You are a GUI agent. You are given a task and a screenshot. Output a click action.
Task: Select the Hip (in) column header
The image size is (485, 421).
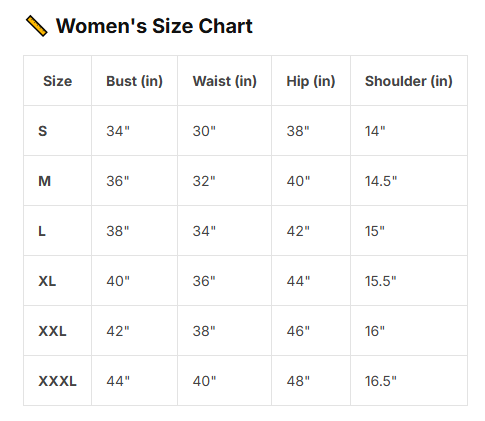tap(311, 81)
